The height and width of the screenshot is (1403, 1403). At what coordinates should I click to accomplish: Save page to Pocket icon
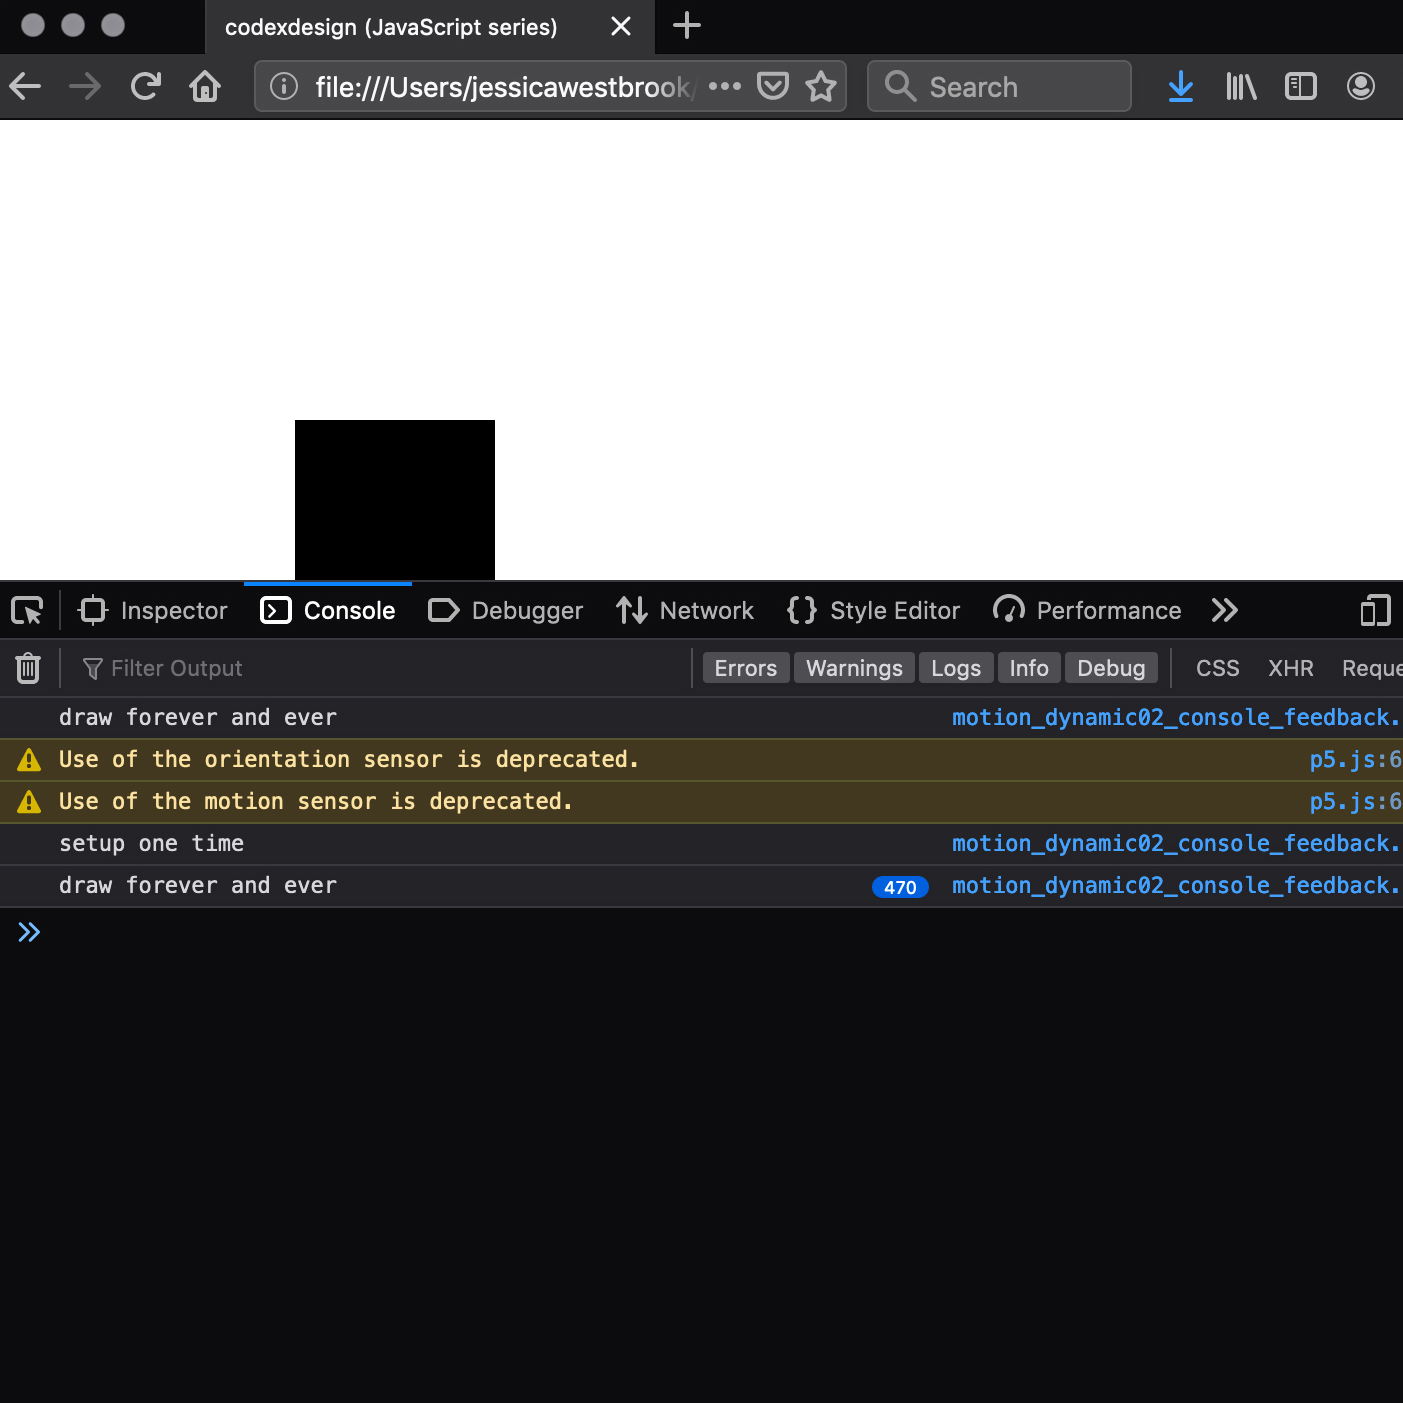(772, 87)
